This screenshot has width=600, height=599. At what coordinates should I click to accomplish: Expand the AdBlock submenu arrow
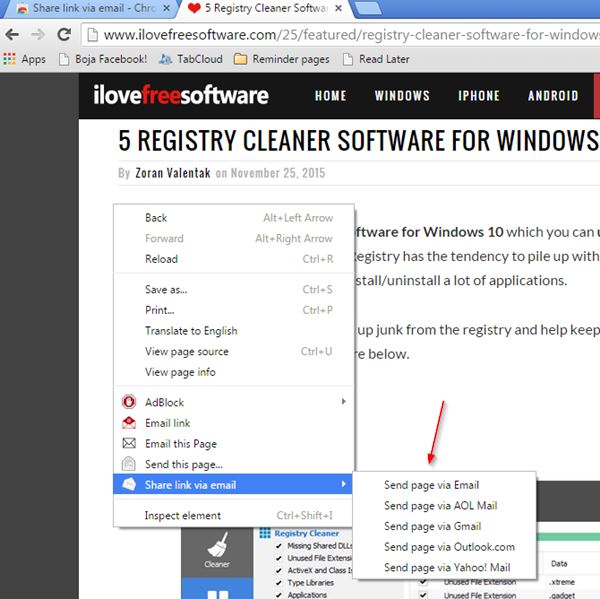pos(343,401)
